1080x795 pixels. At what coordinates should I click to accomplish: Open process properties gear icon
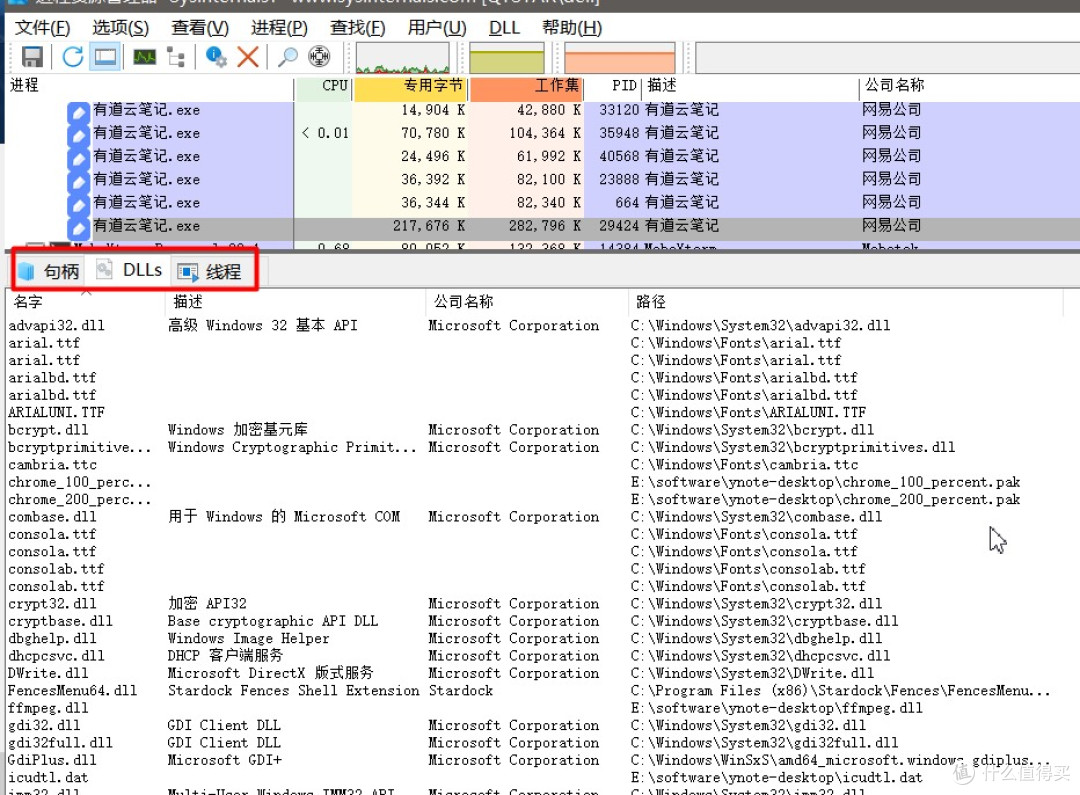216,57
